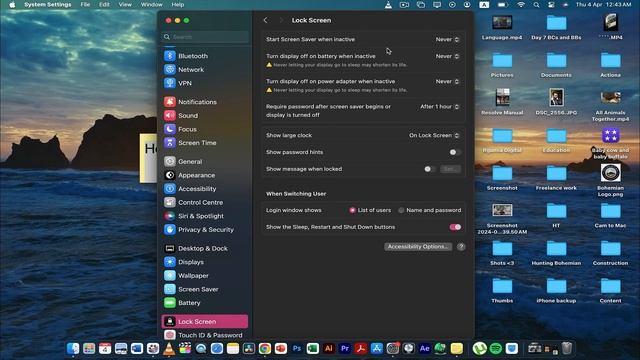Select List of users radio button
The width and height of the screenshot is (640, 360).
pos(352,210)
